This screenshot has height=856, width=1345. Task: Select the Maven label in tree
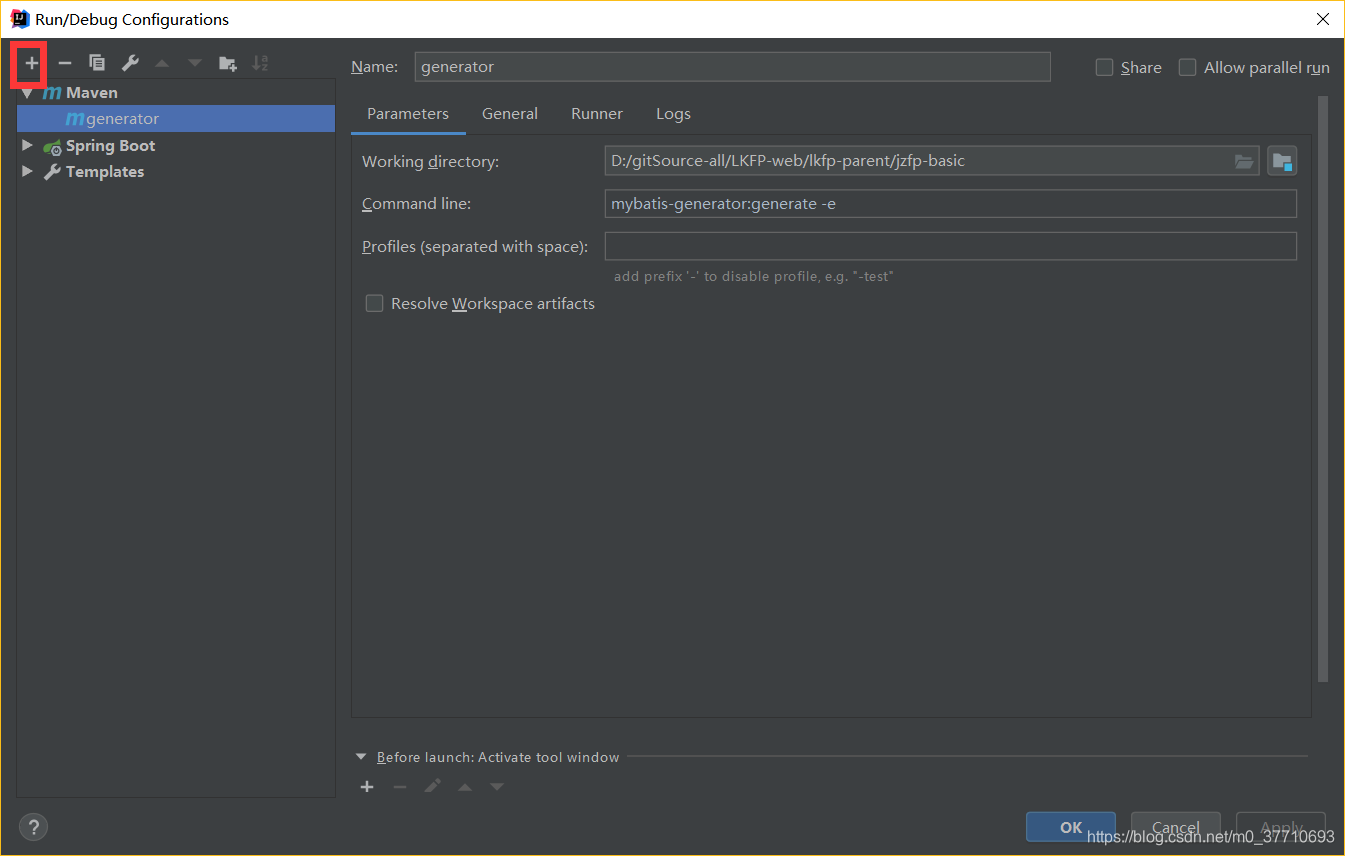tap(92, 93)
